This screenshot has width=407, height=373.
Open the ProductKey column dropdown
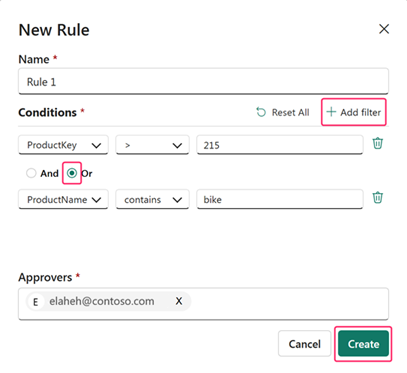pyautogui.click(x=63, y=145)
